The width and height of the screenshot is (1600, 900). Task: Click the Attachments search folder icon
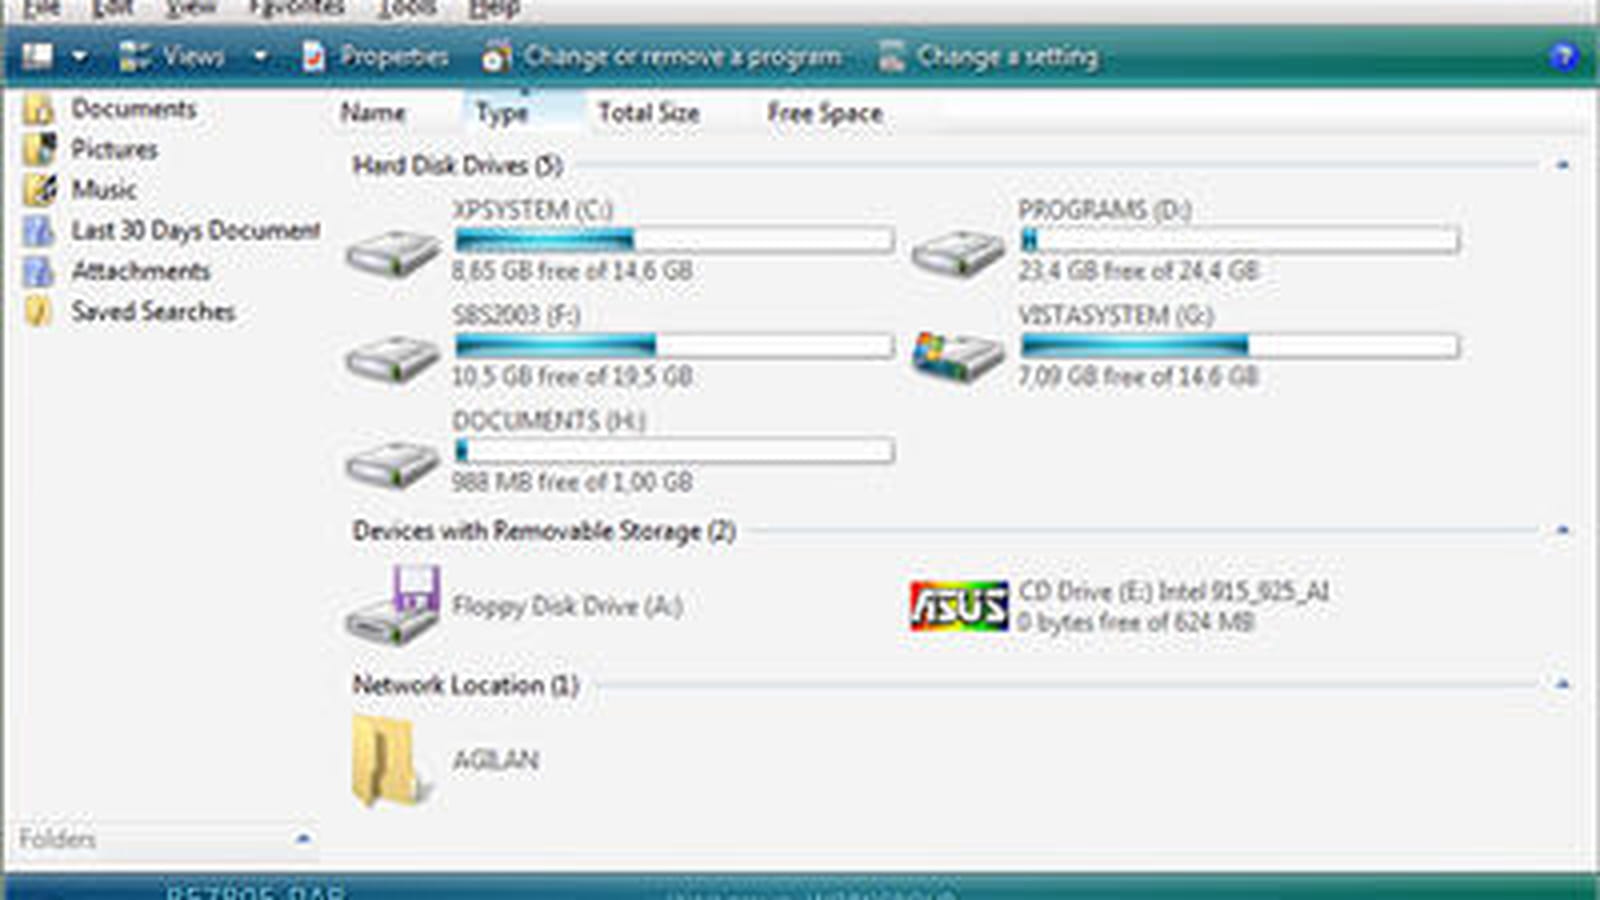38,271
